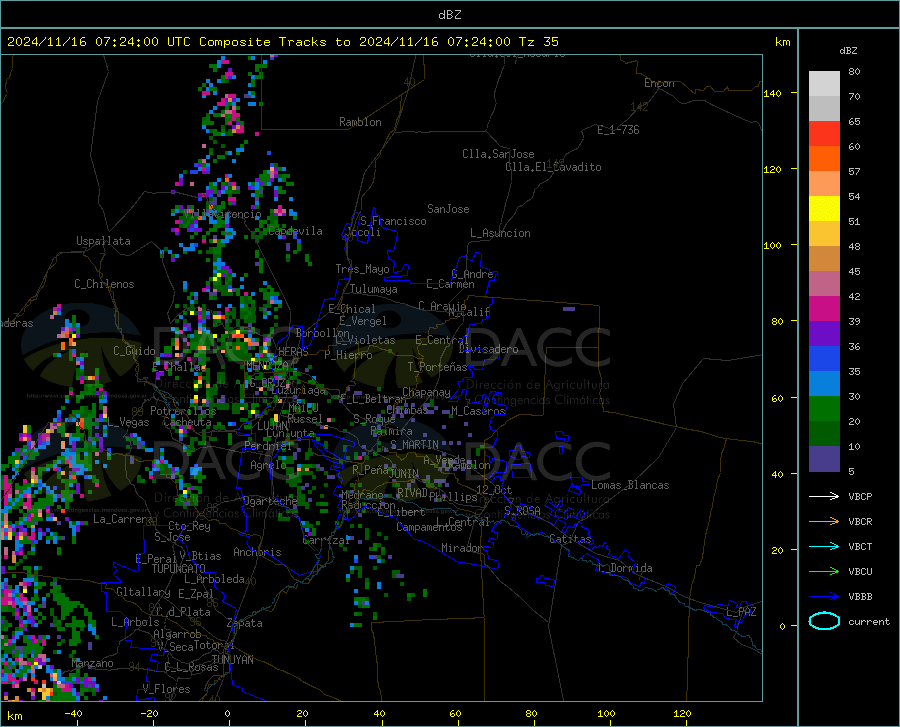Click the 140 km tick on vertical axis
This screenshot has height=727, width=900.
[x=772, y=93]
